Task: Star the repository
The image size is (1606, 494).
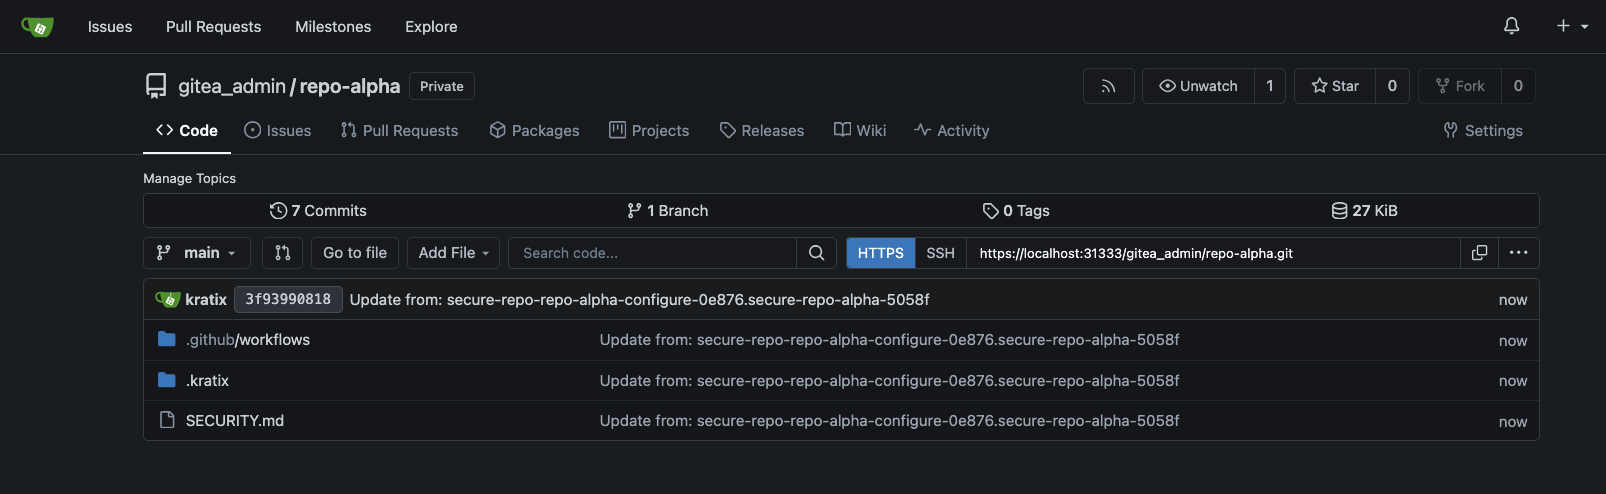Action: (x=1335, y=86)
